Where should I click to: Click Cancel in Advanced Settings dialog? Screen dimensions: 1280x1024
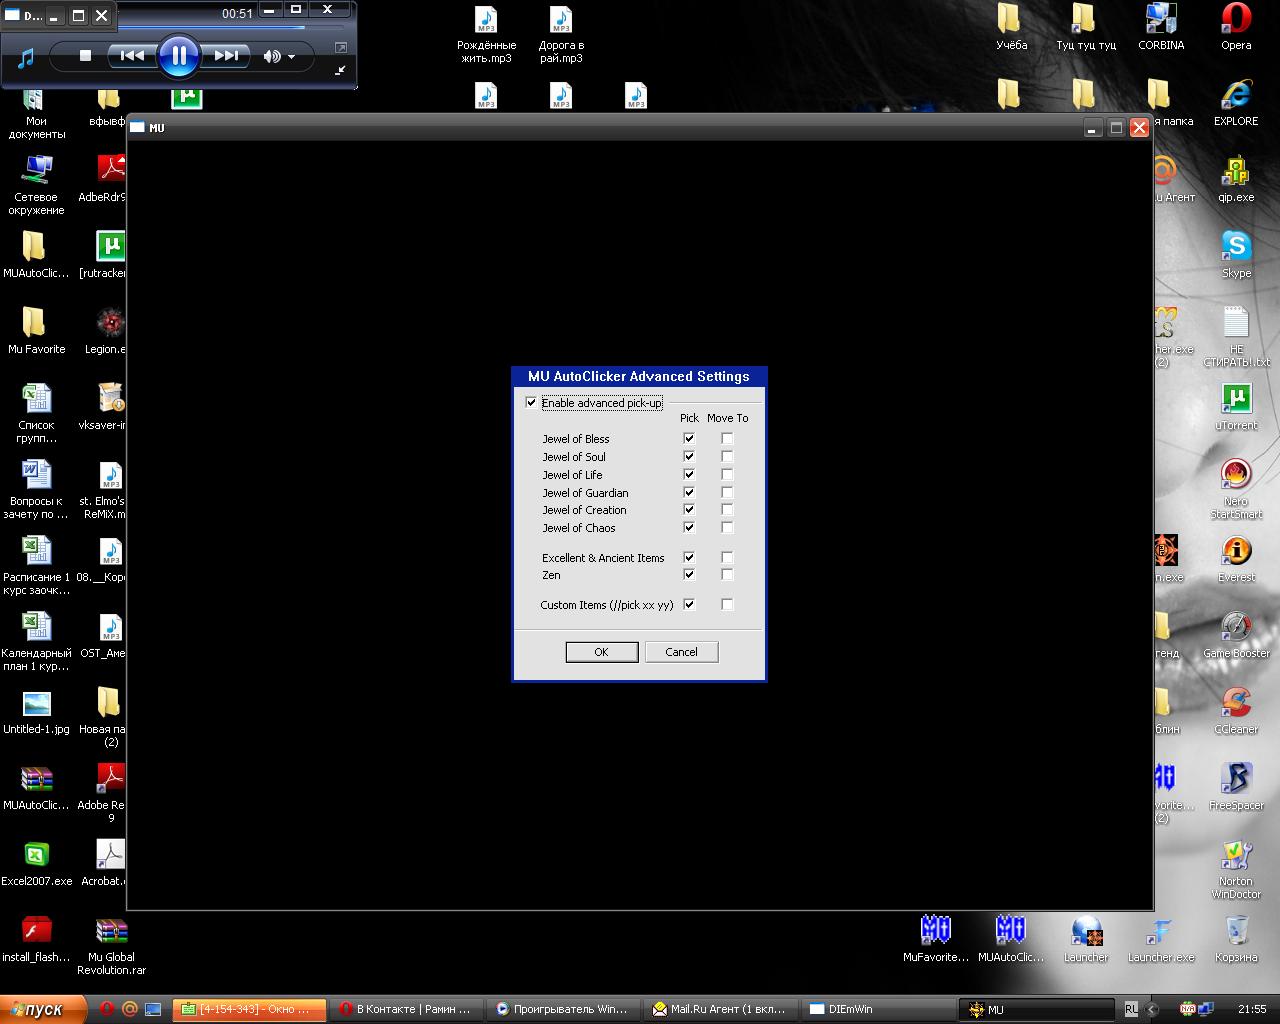click(x=682, y=652)
